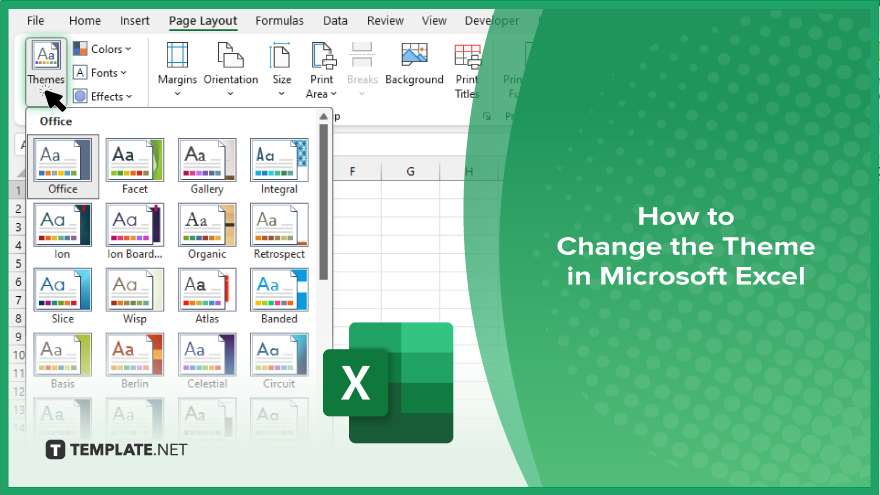880x495 pixels.
Task: Select row 1 header
Action: click(18, 190)
